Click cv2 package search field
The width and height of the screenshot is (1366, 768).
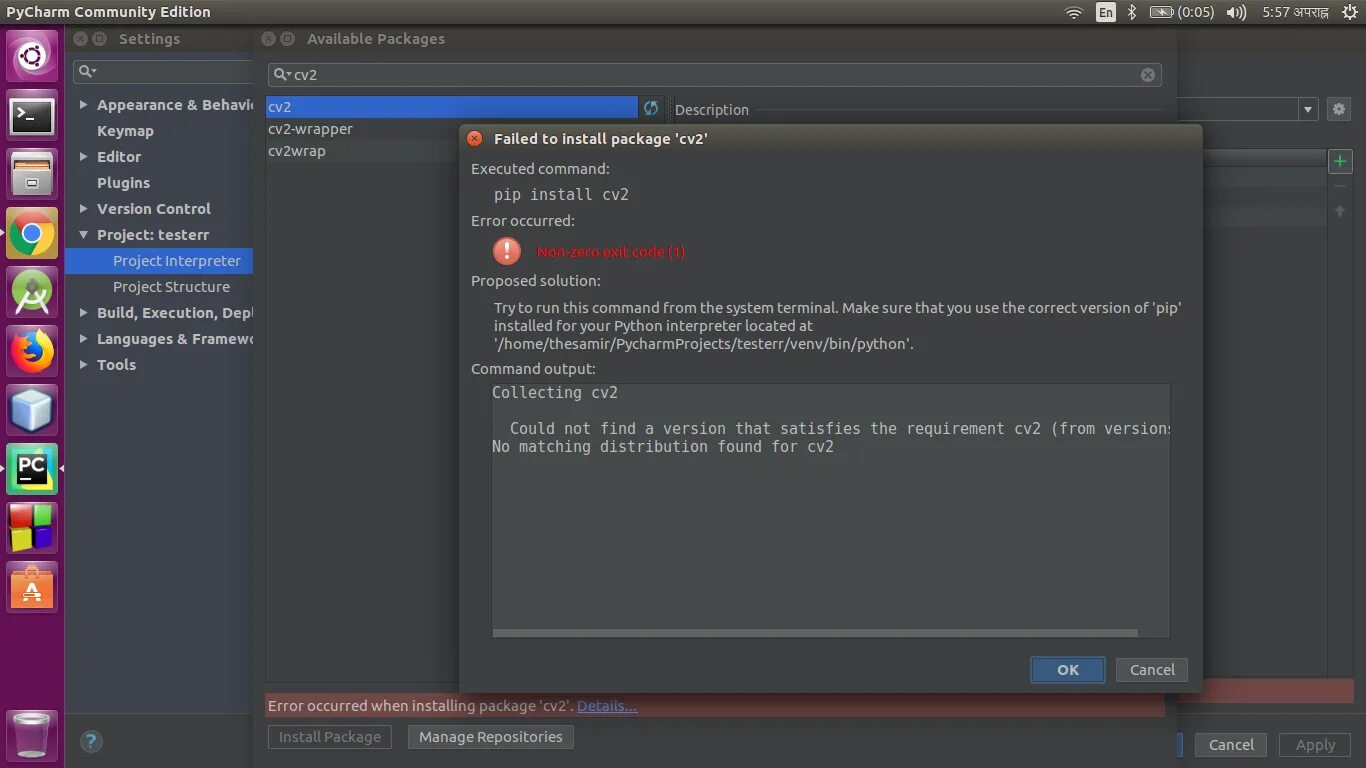(x=714, y=75)
